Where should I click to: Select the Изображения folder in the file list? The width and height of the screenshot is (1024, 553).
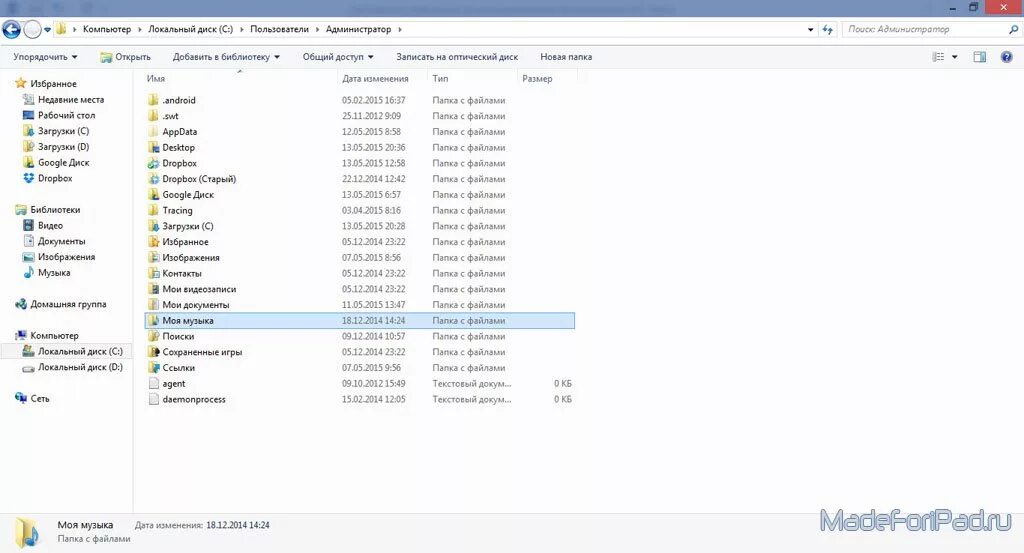coord(184,257)
